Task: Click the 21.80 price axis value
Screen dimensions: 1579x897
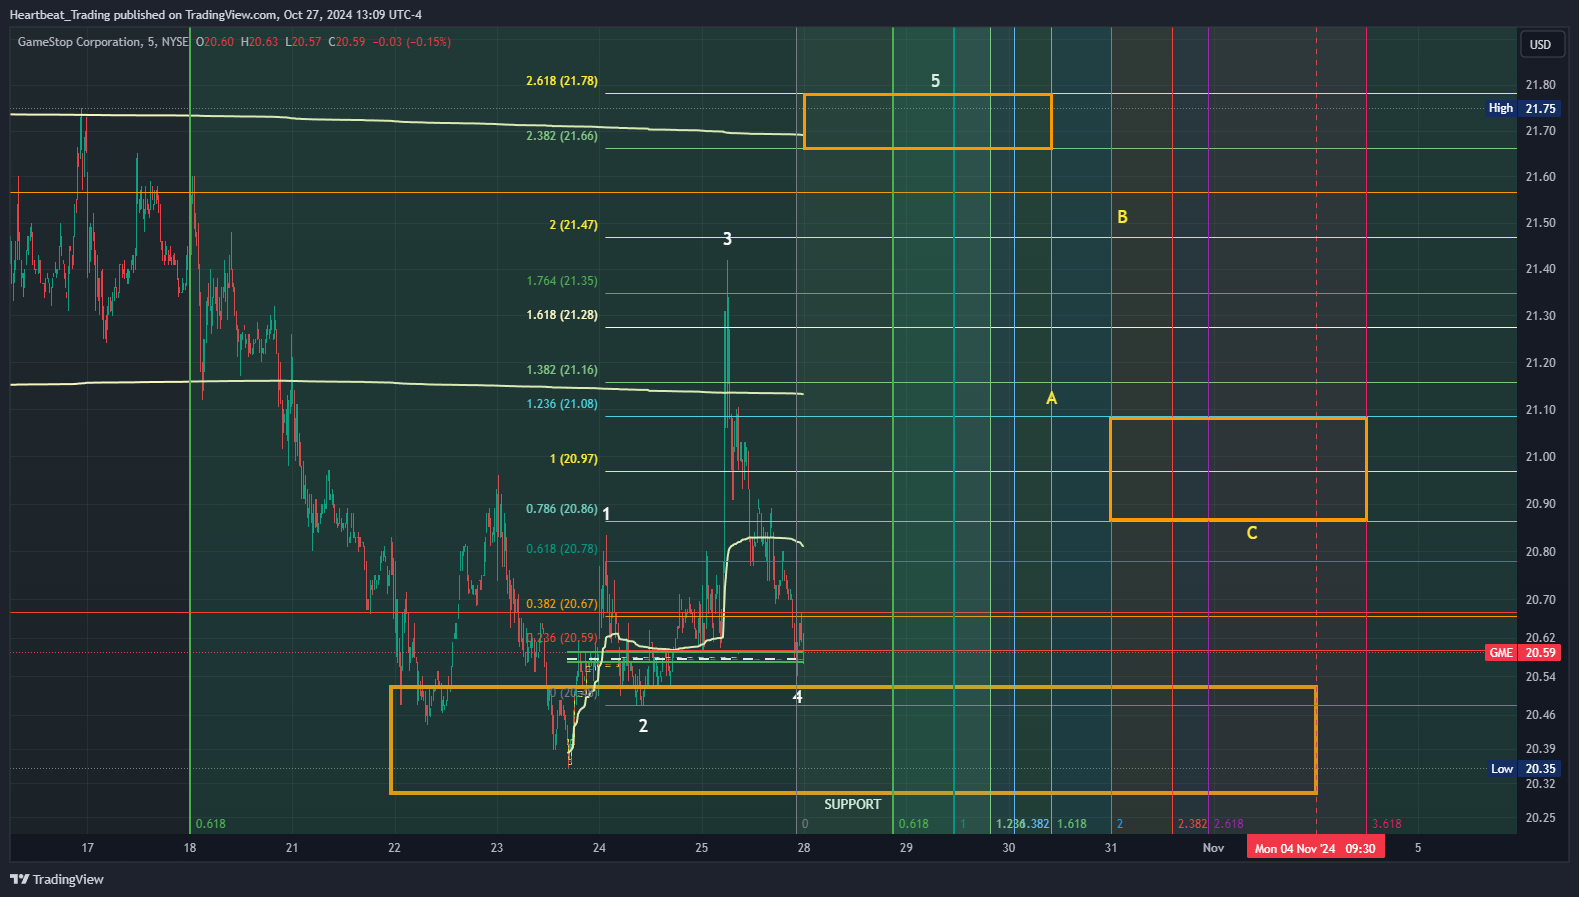Action: point(1540,85)
